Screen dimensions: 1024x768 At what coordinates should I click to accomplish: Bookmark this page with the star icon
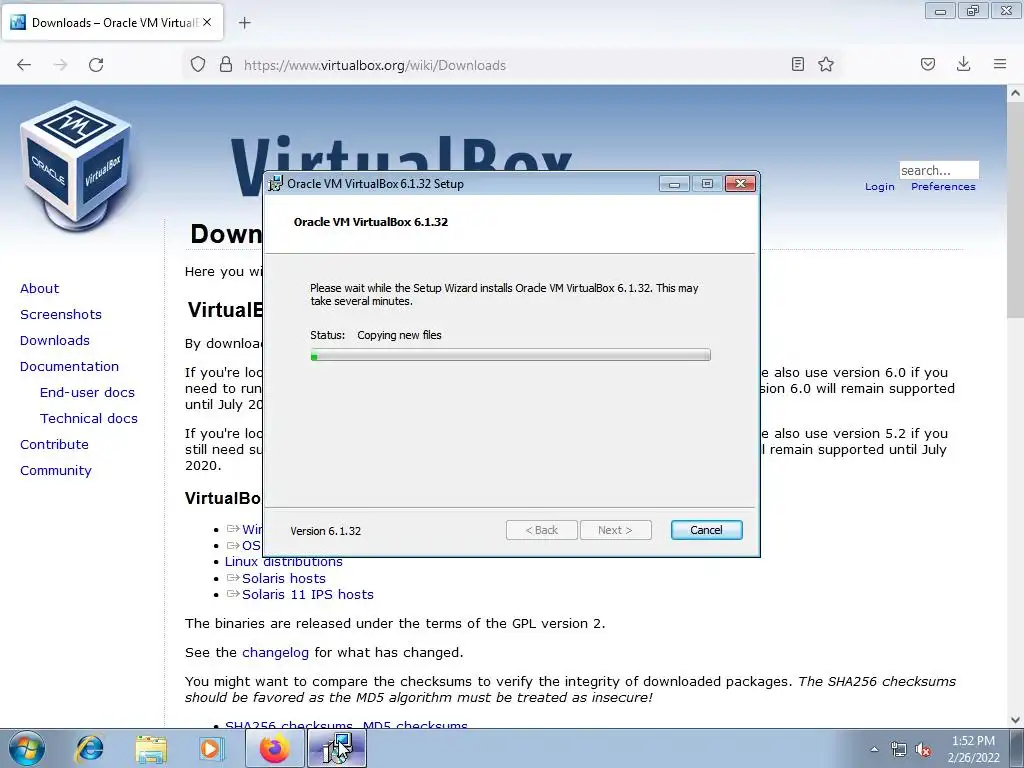826,64
